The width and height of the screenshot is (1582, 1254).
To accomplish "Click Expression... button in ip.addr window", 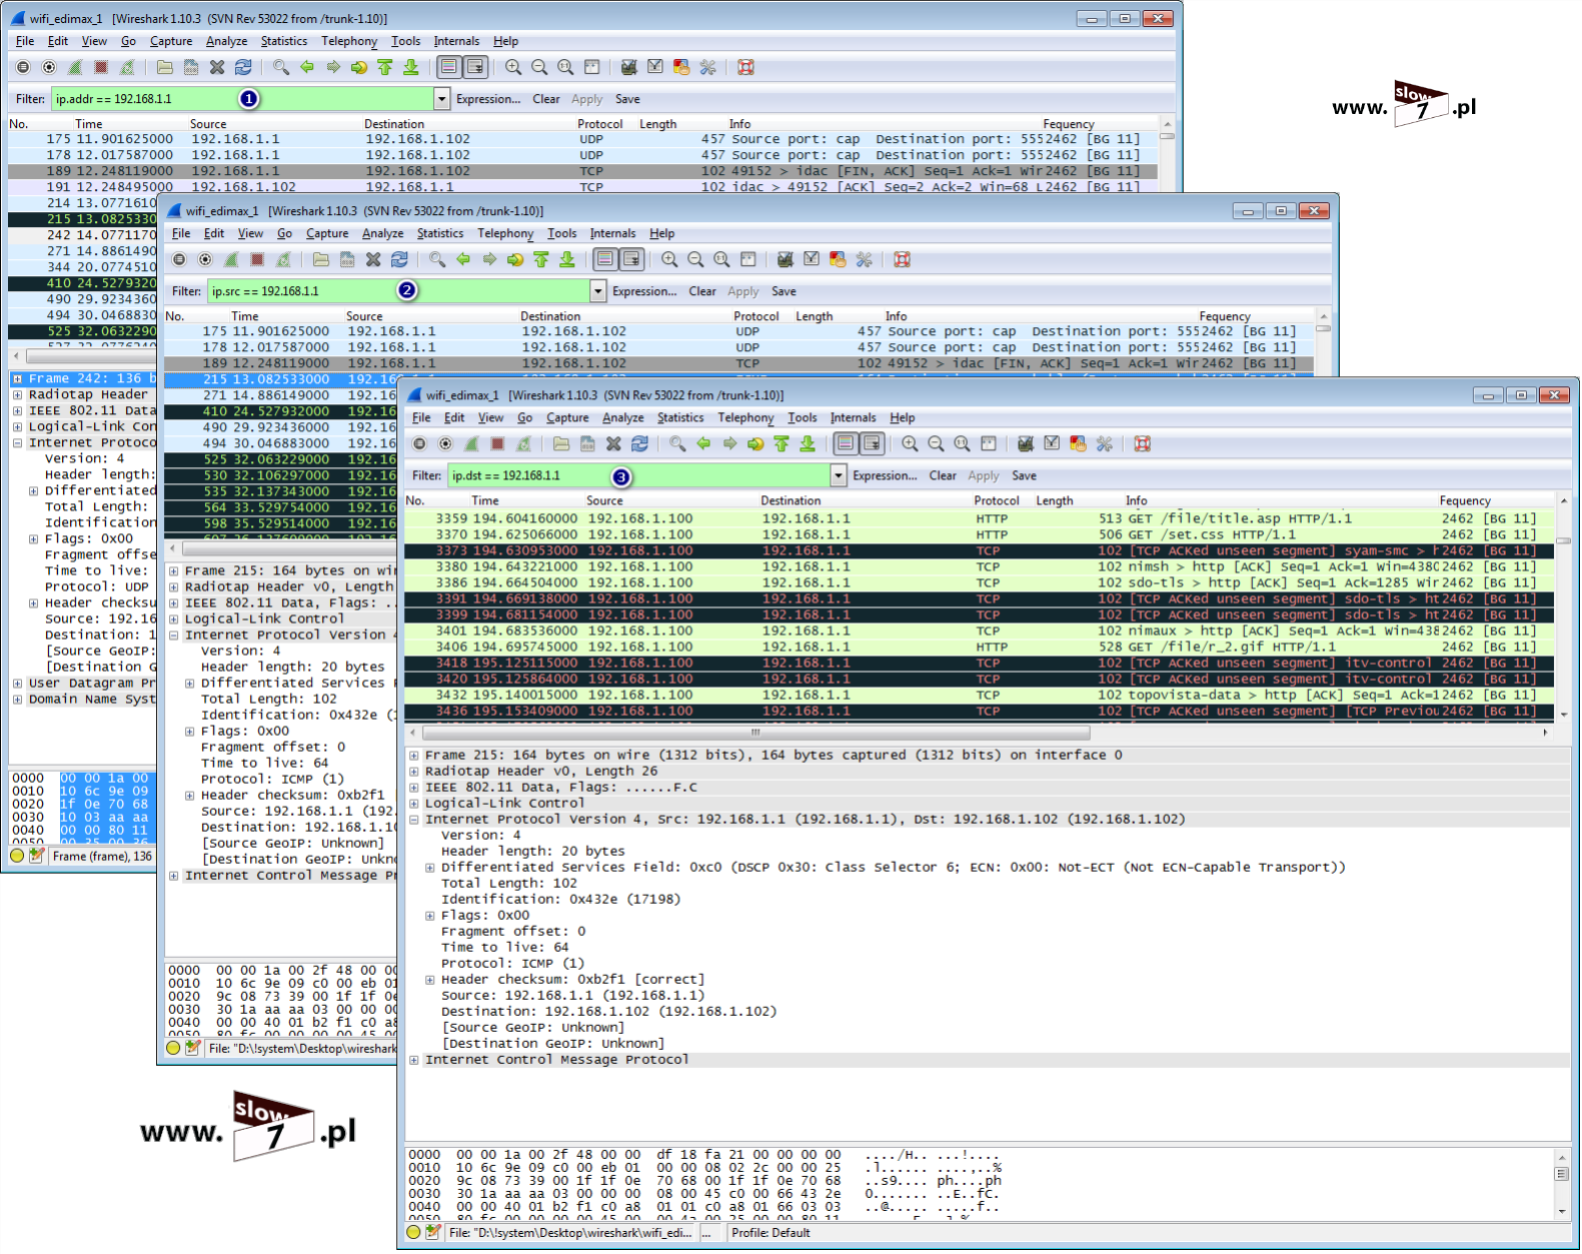I will click(x=488, y=100).
